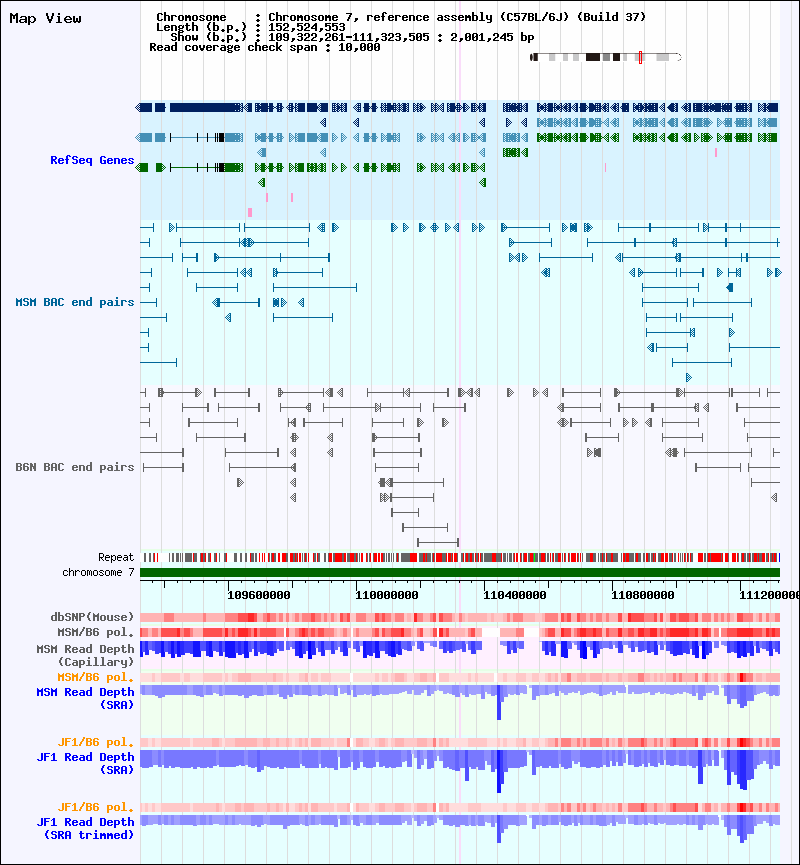Click the 110400000 axis tick label
The height and width of the screenshot is (865, 800).
[x=515, y=595]
